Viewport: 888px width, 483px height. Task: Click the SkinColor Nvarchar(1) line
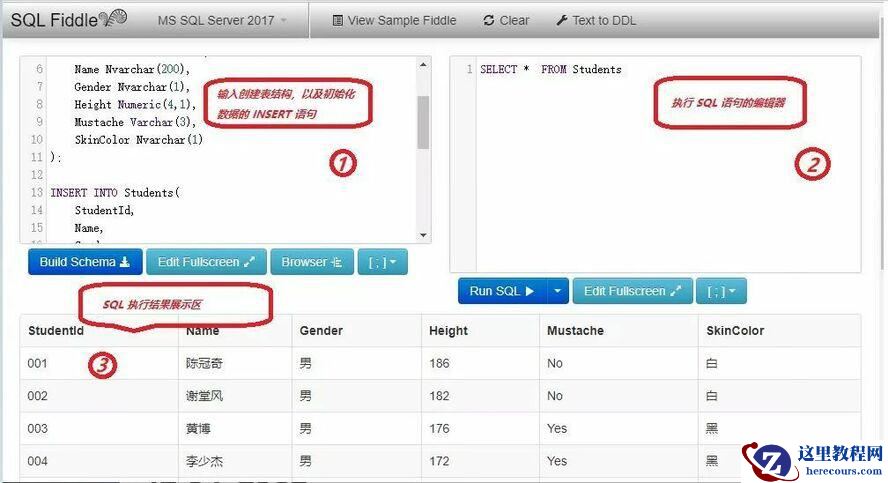[x=139, y=139]
